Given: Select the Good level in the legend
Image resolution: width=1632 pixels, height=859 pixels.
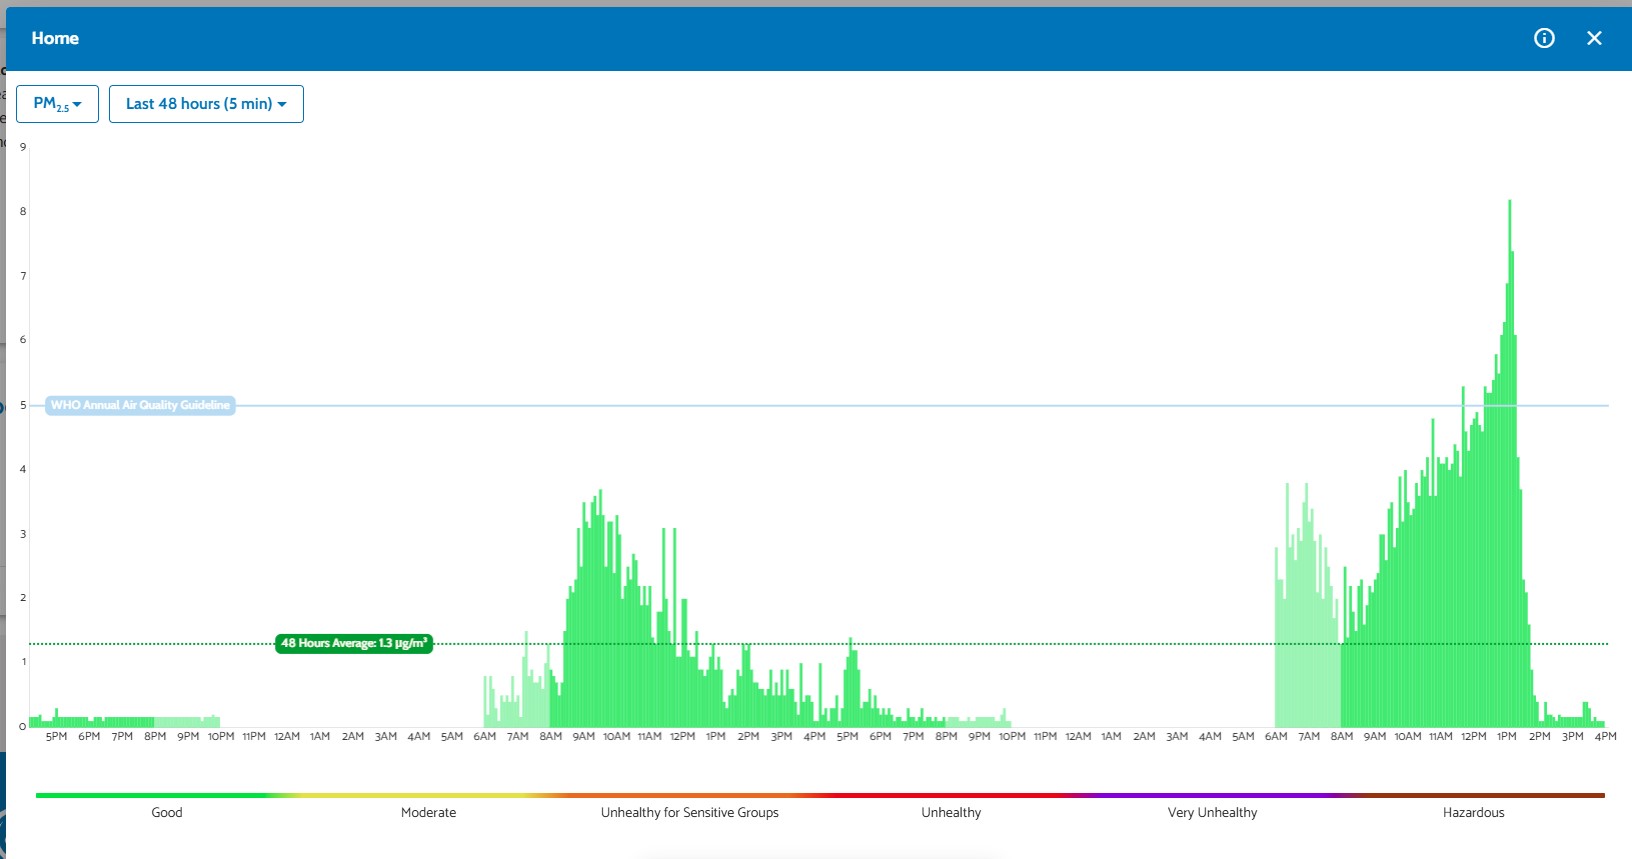Looking at the screenshot, I should 167,812.
